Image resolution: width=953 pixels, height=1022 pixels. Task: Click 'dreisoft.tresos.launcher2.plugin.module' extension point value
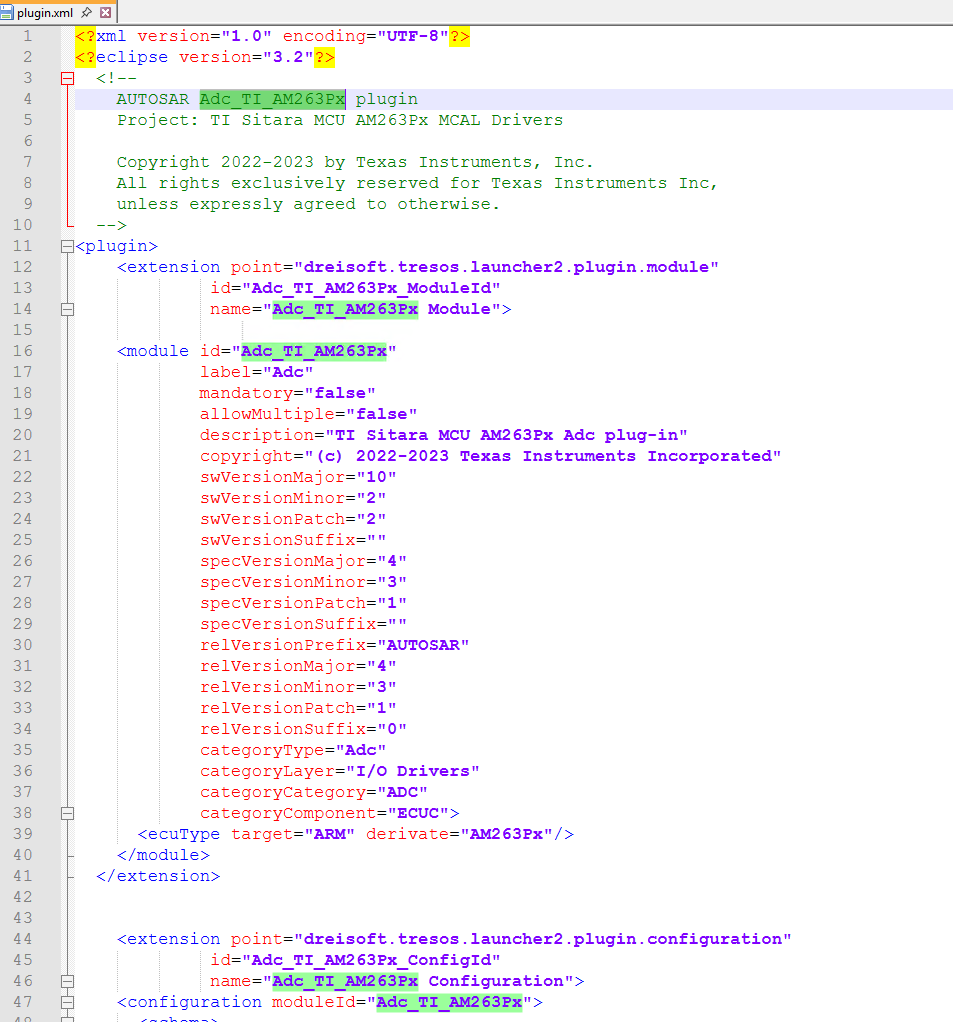coord(506,267)
